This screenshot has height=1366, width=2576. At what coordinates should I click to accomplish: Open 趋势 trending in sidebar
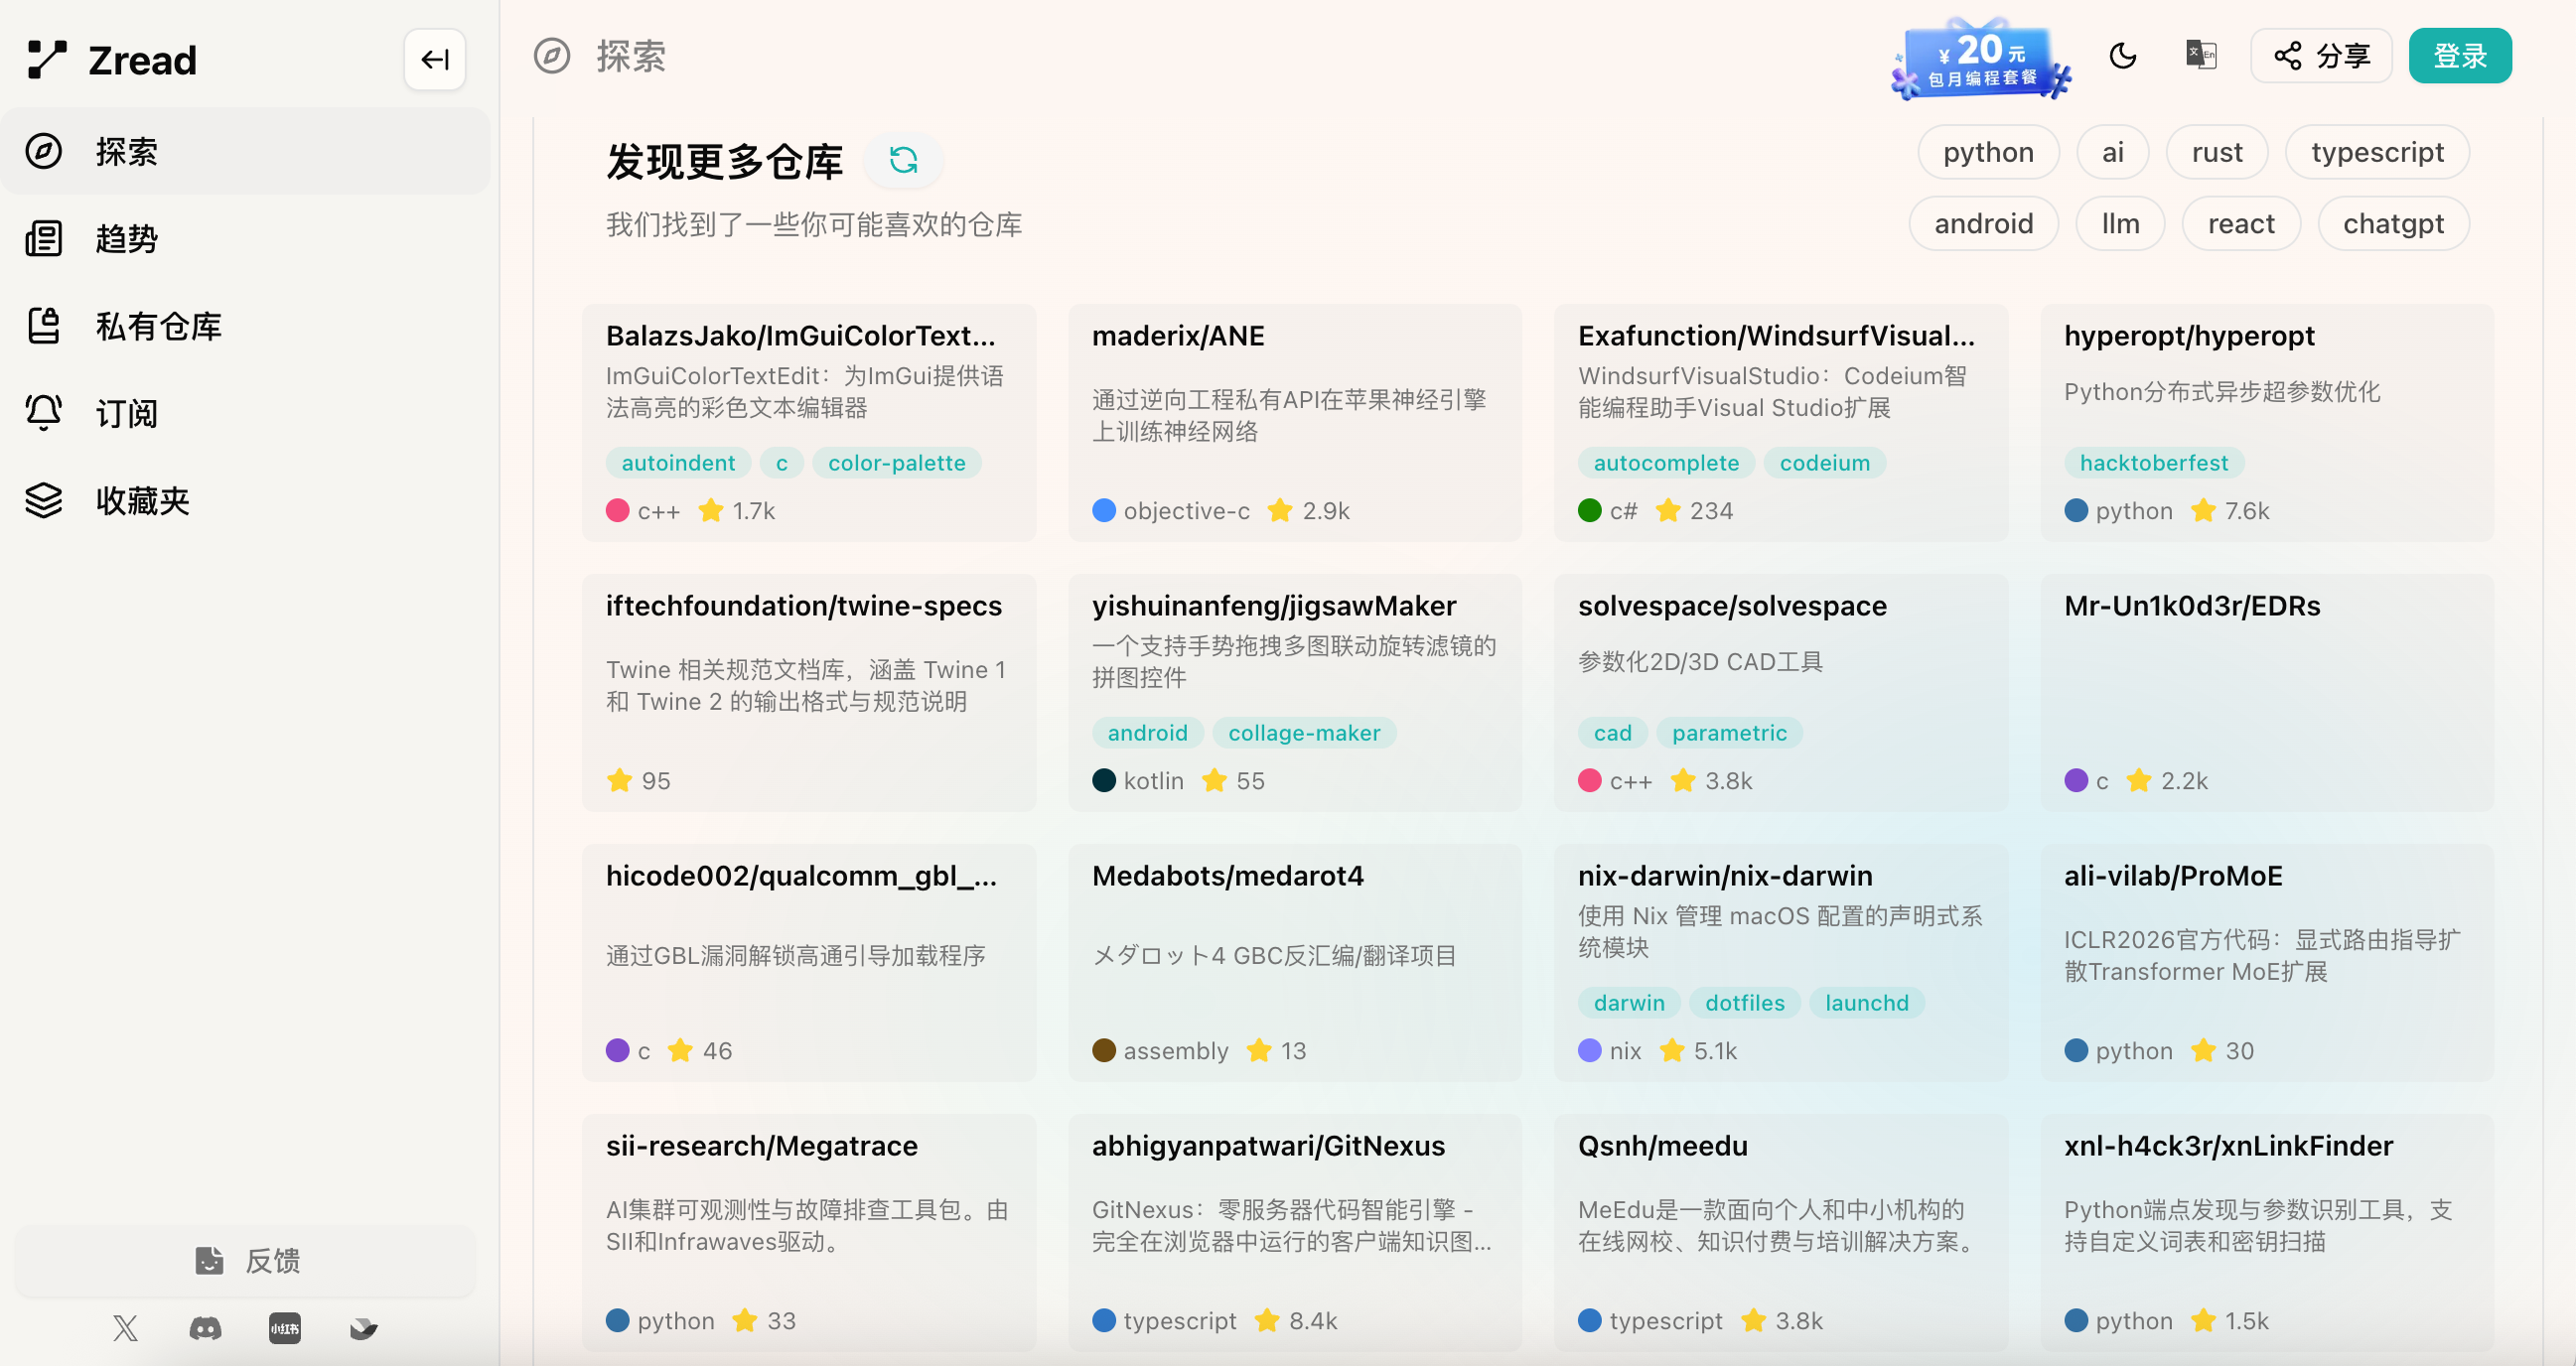[x=126, y=239]
